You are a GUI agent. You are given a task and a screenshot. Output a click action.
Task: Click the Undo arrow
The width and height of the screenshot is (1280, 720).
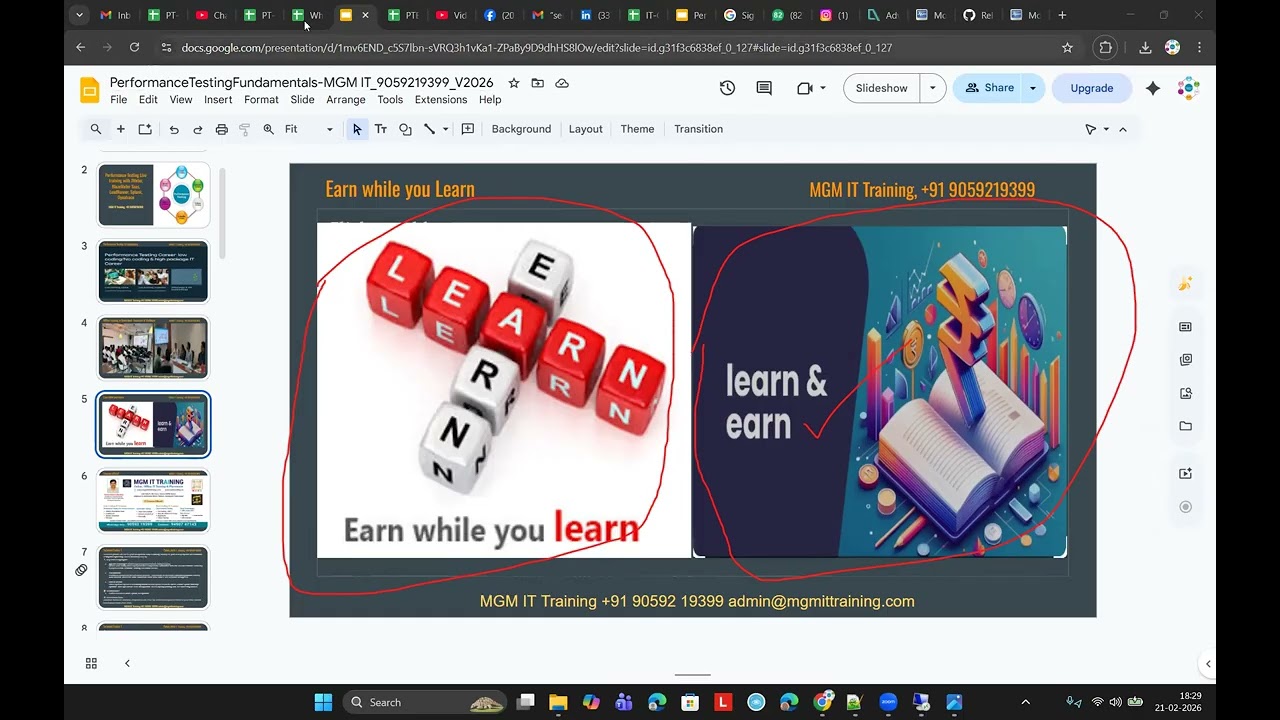174,129
